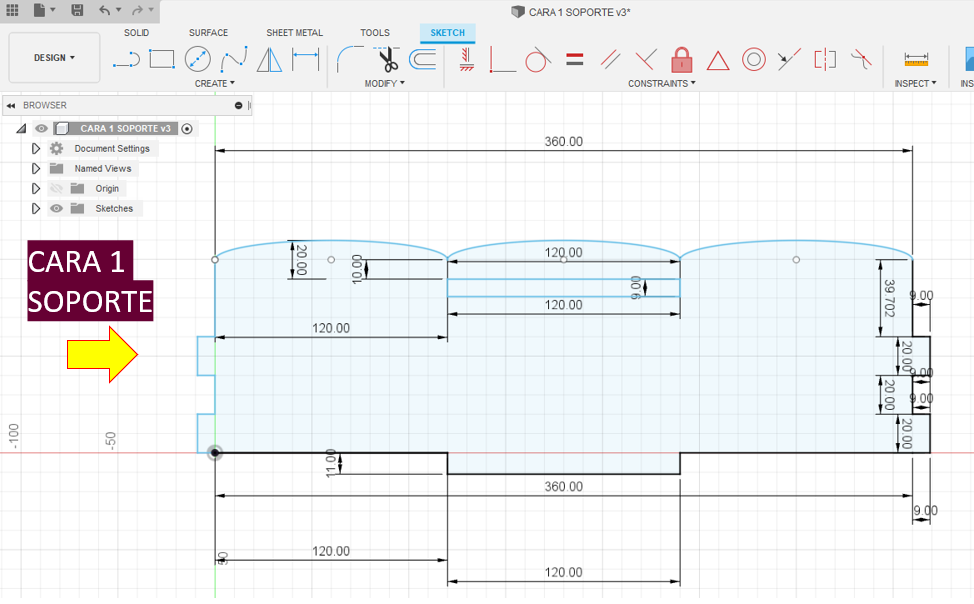
Task: Click the top 360.00 dimension value
Action: tap(563, 142)
